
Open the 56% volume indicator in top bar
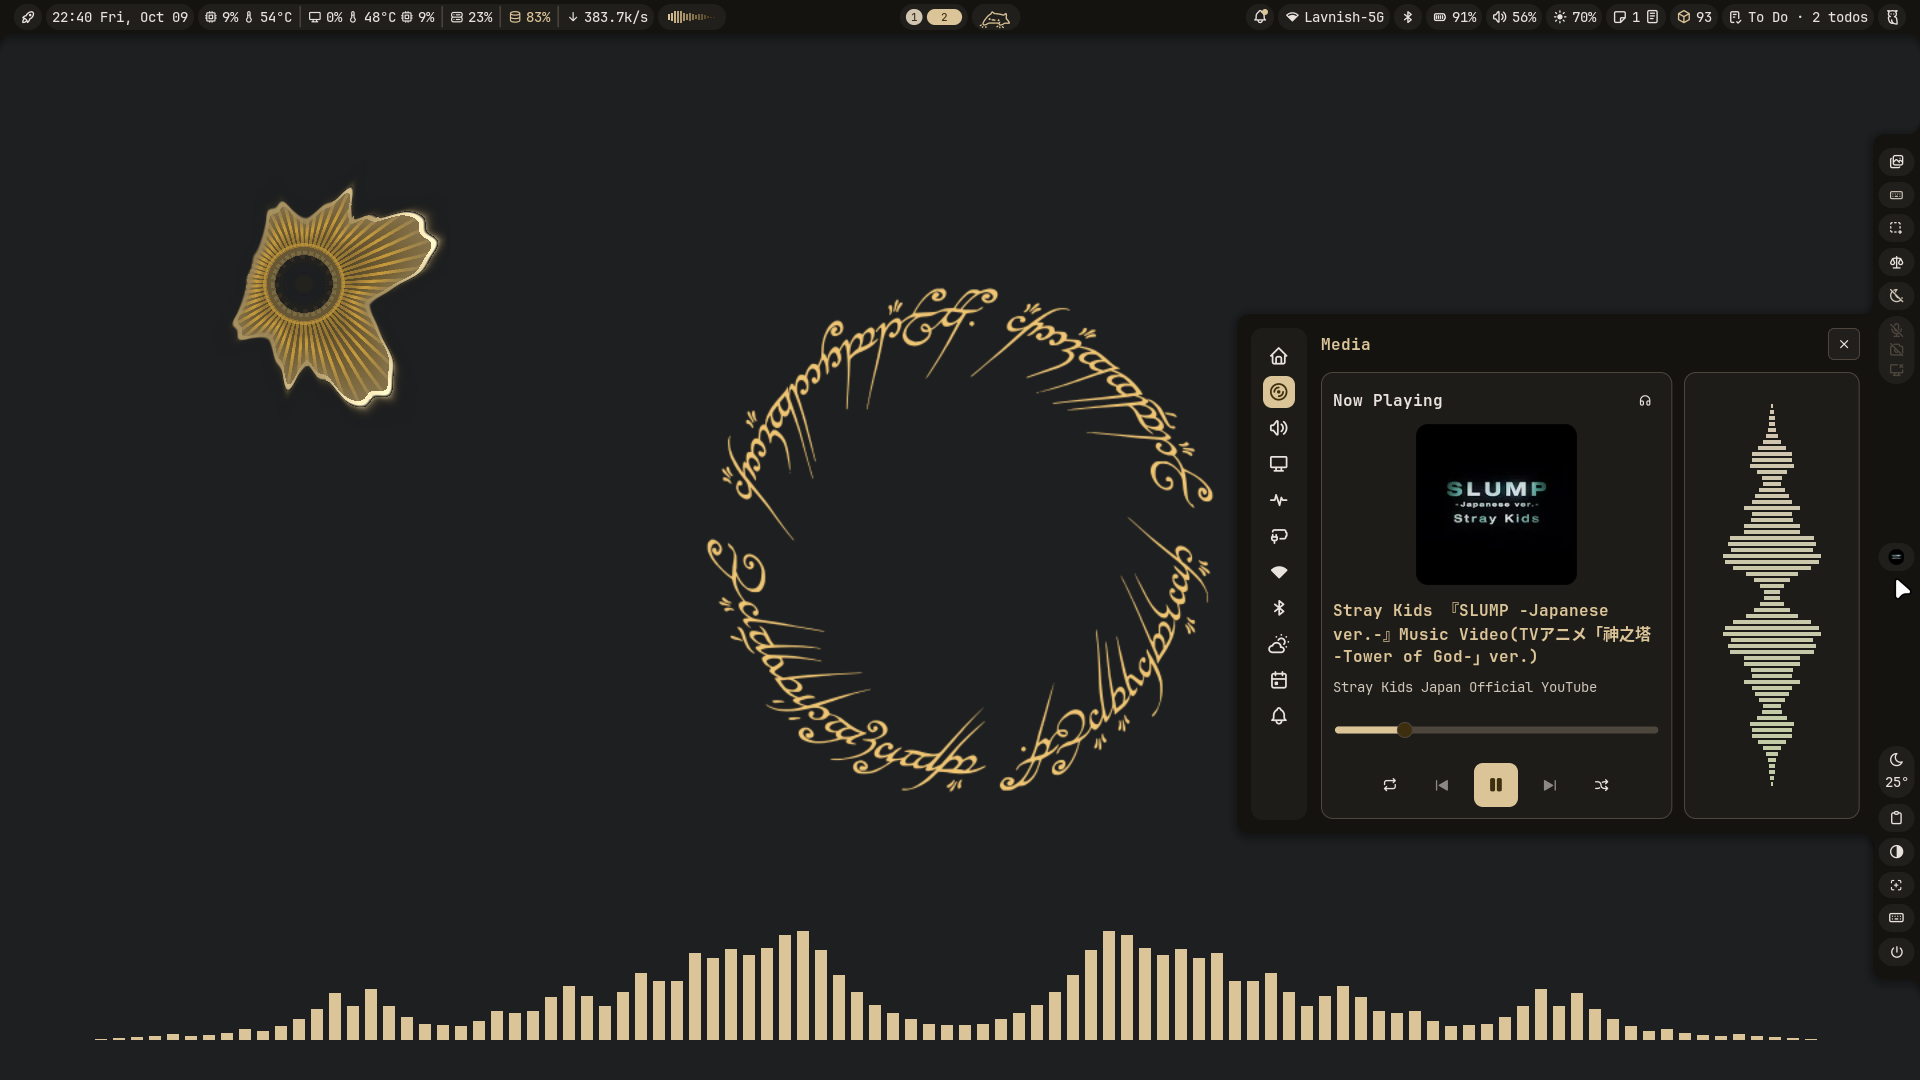1514,17
